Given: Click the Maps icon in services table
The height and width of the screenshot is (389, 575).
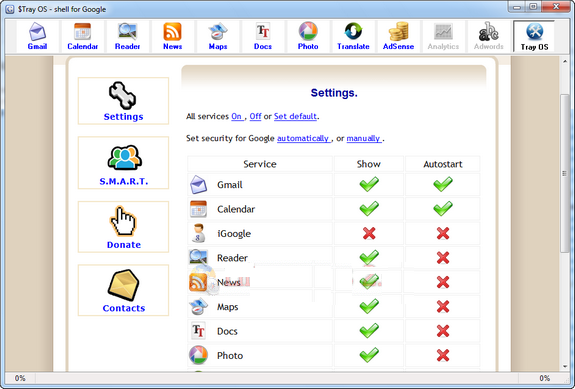Looking at the screenshot, I should coord(198,307).
